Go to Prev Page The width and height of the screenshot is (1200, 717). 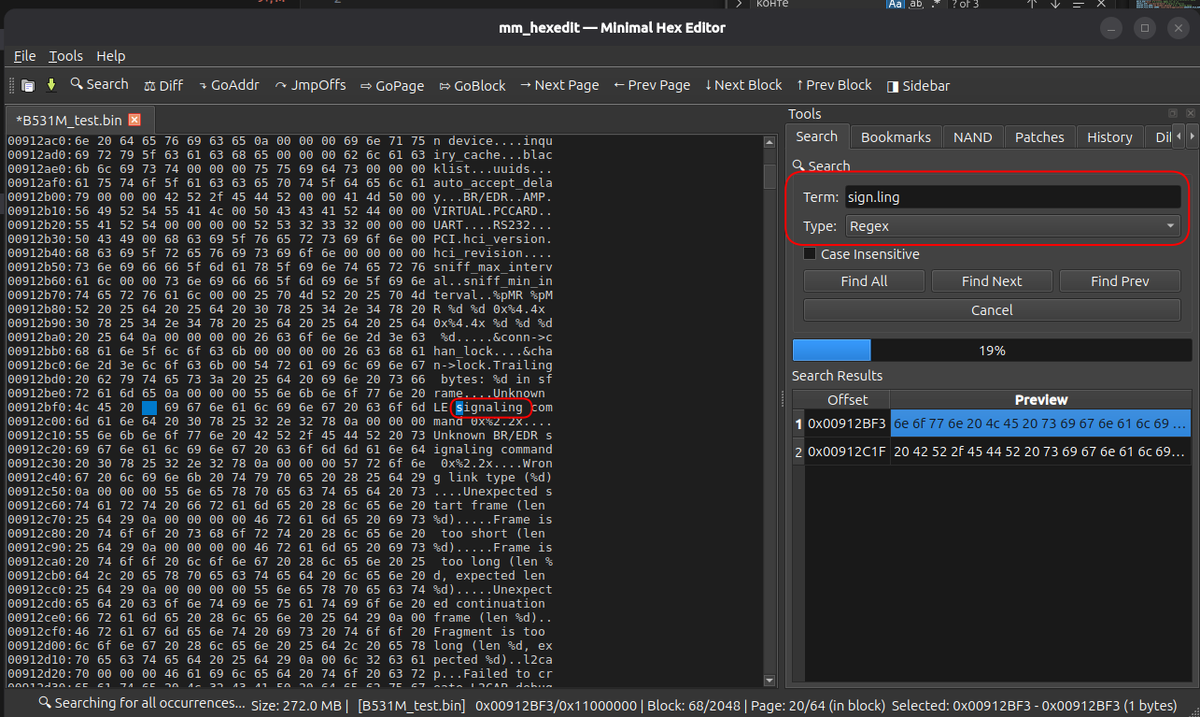tap(651, 85)
